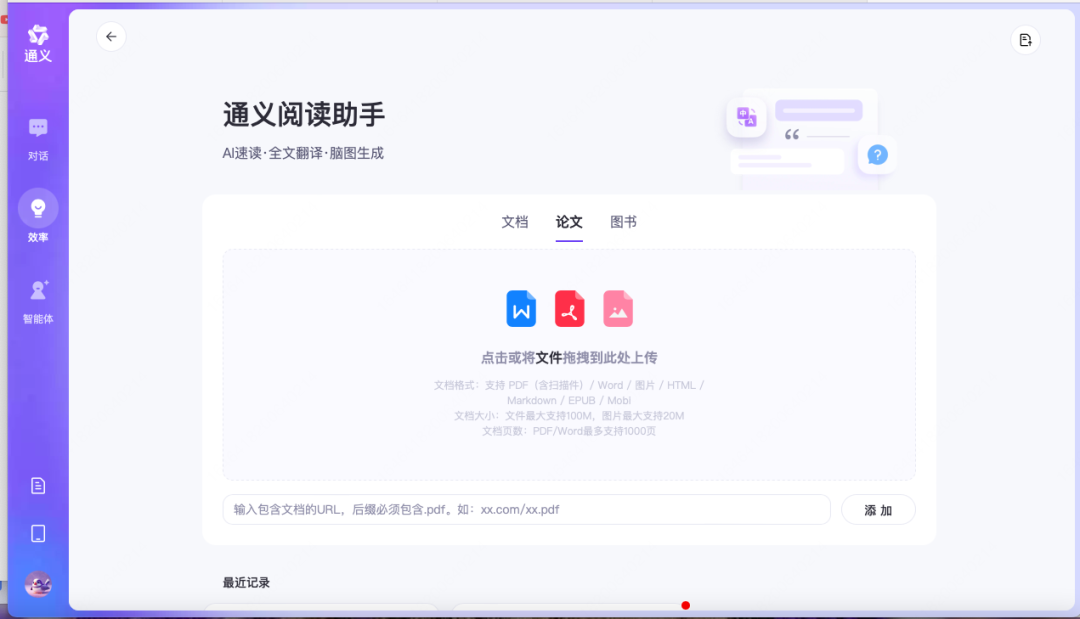The height and width of the screenshot is (619, 1080).
Task: Click the AI速读·全文翻译·脑图生成 subtitle
Action: point(303,153)
